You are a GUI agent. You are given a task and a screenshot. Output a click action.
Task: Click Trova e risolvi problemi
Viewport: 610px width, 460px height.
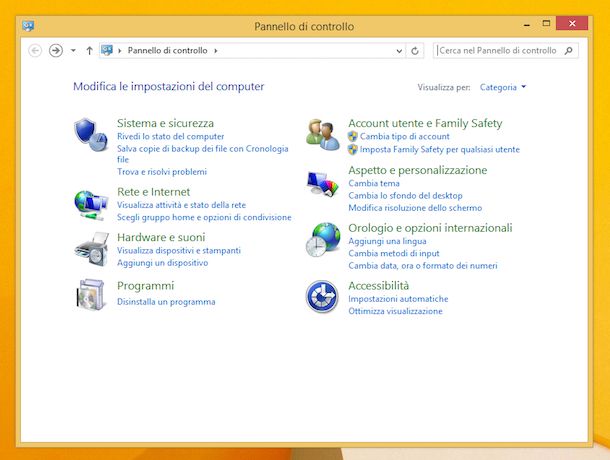pyautogui.click(x=162, y=172)
